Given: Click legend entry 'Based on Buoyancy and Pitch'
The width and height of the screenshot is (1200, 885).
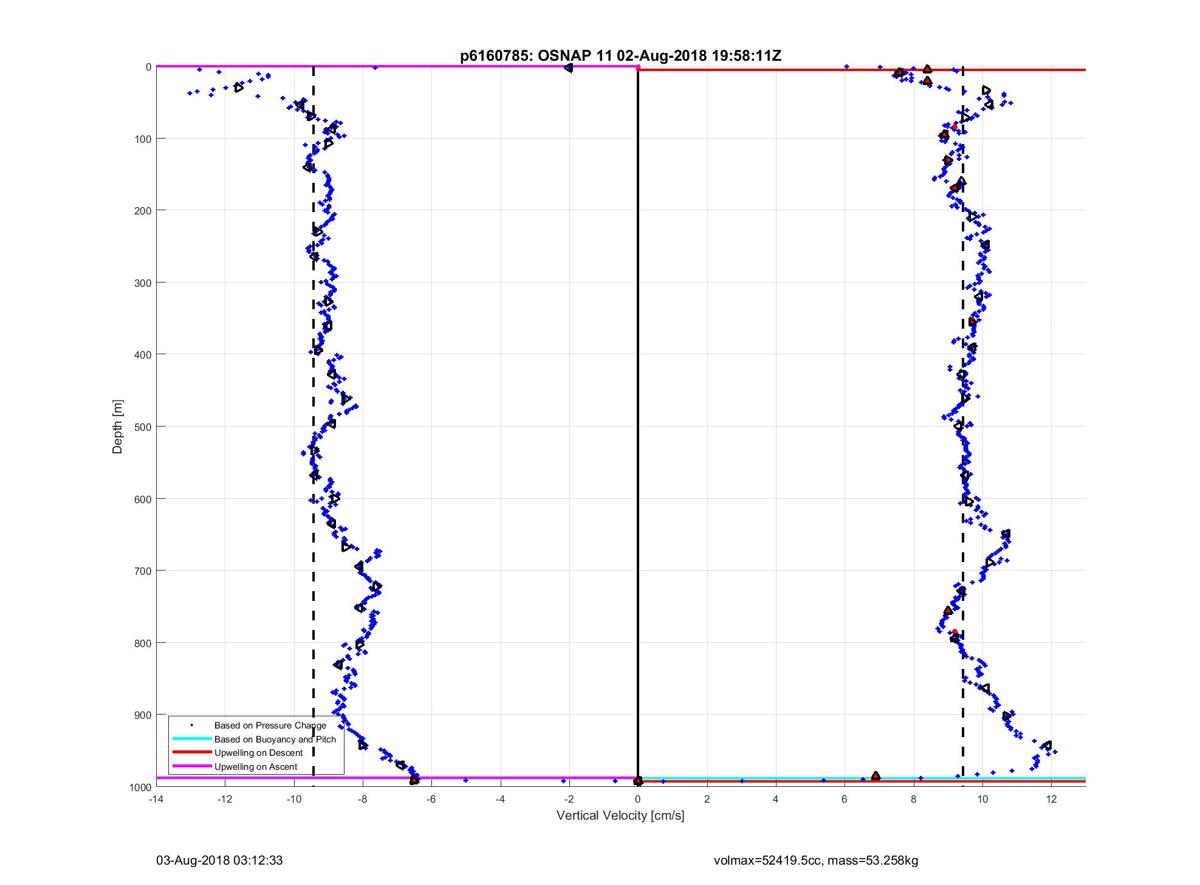Looking at the screenshot, I should [x=275, y=739].
